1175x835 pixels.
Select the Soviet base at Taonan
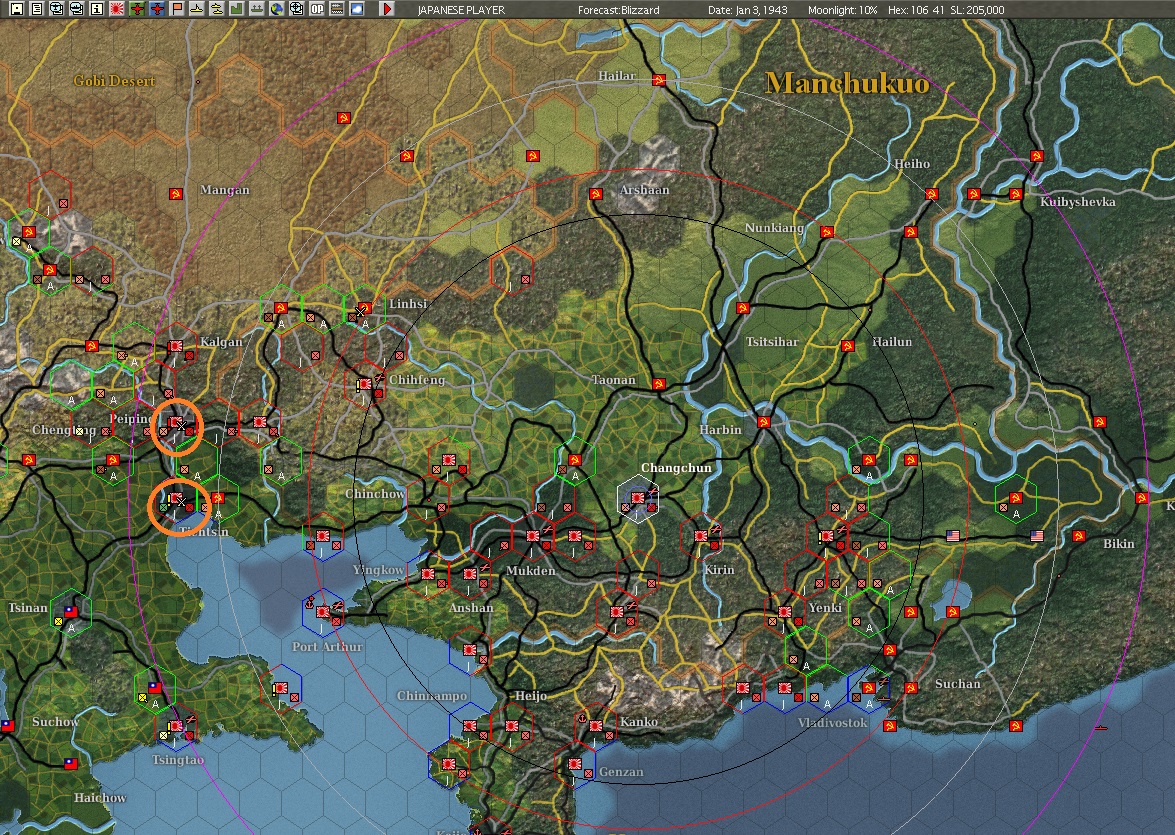coord(659,384)
